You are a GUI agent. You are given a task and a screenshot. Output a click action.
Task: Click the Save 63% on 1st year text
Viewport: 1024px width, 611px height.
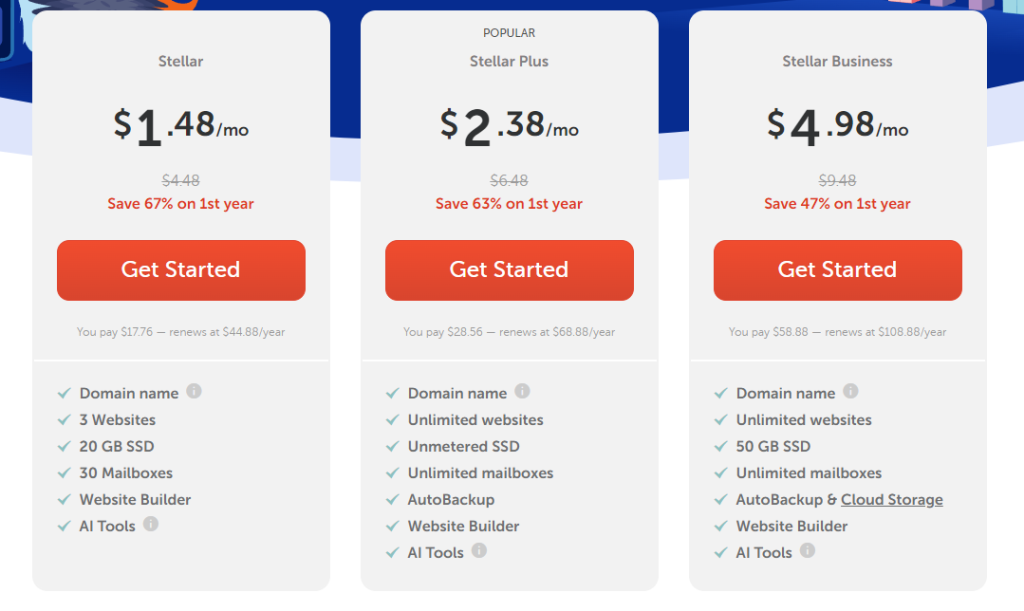coord(509,204)
